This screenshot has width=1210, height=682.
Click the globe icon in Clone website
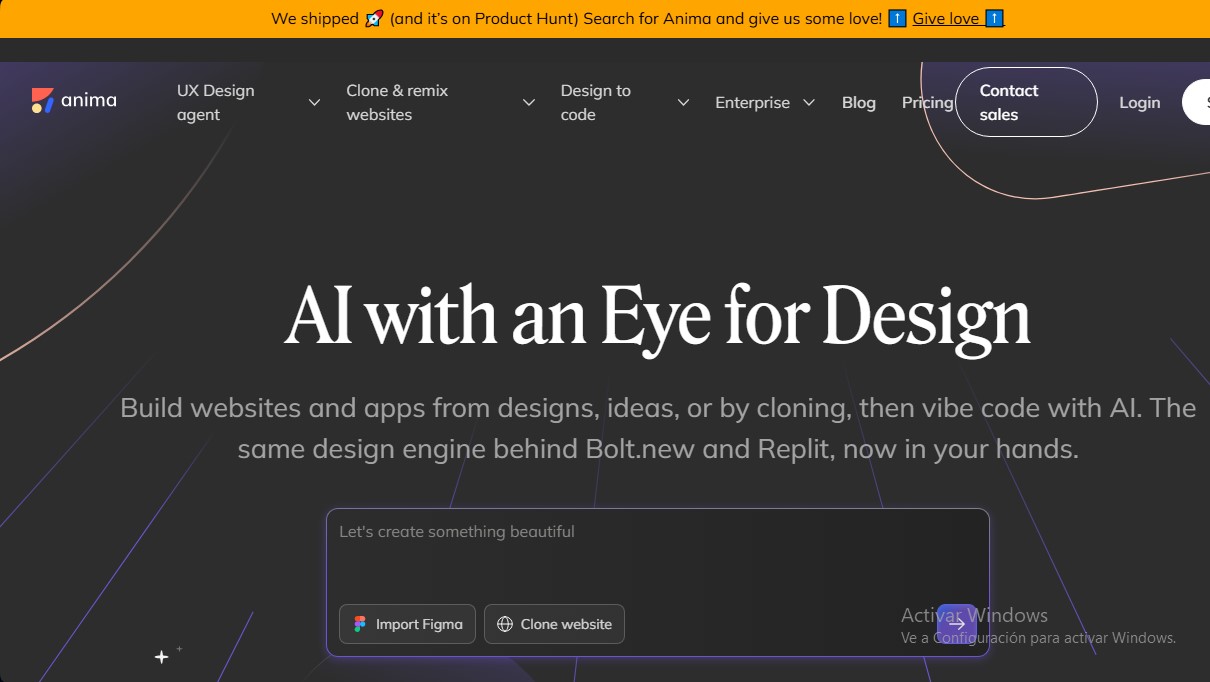coord(505,624)
